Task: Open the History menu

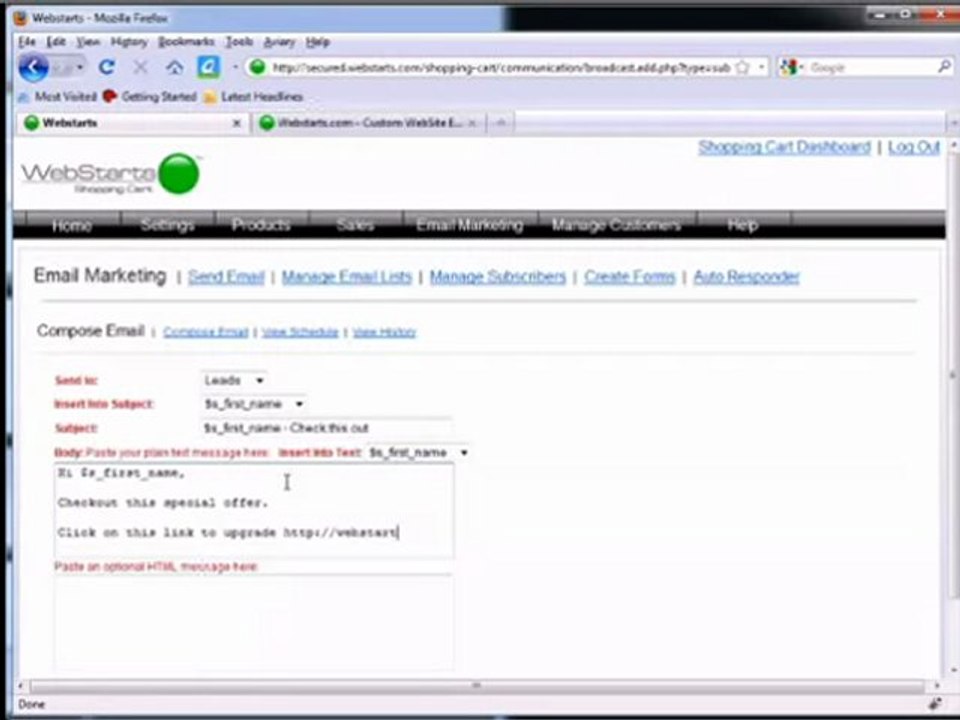Action: point(129,42)
